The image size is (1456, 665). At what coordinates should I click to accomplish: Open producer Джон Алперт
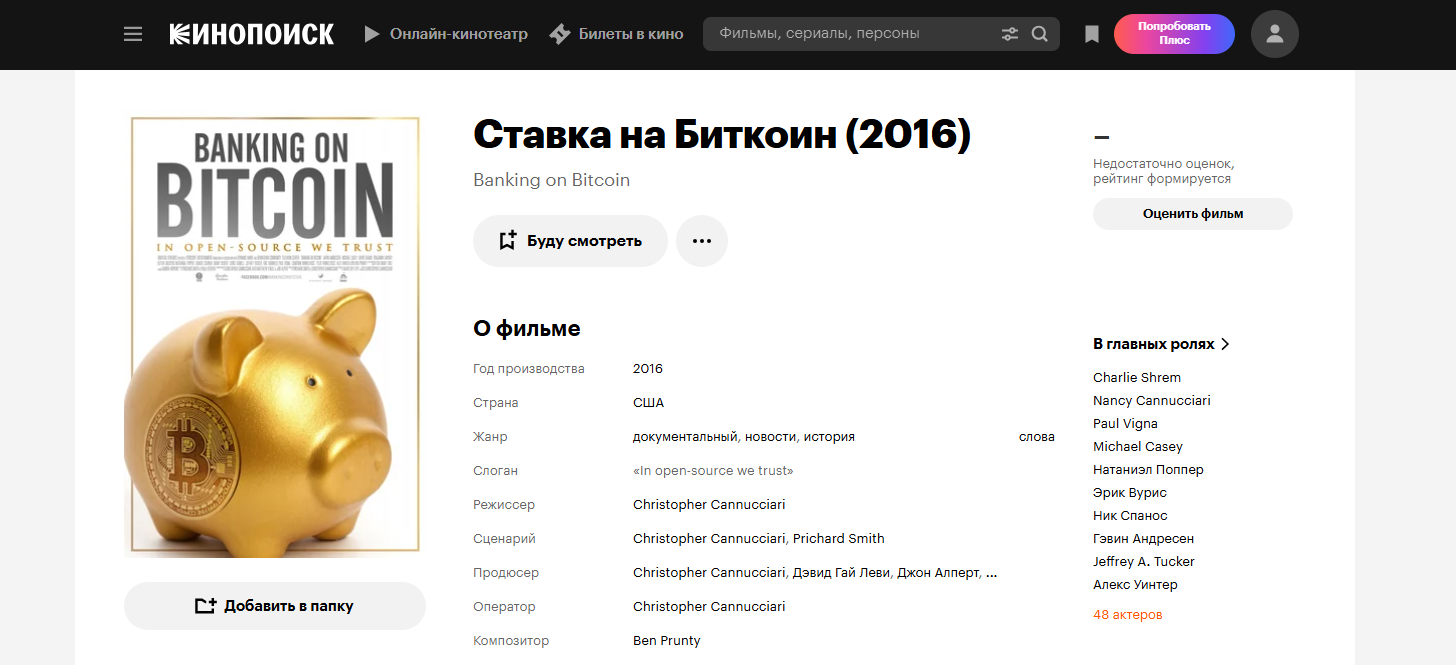938,573
